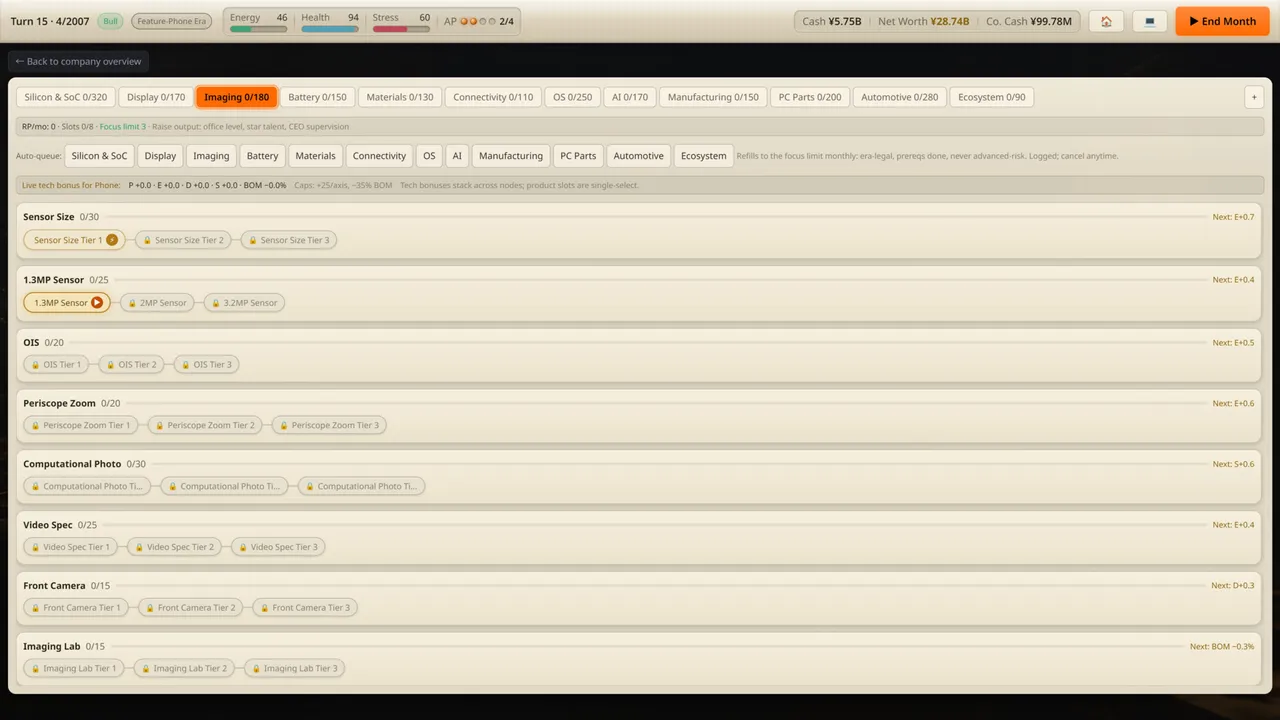The width and height of the screenshot is (1280, 720).
Task: Toggle auto-queue for Automotive
Action: [x=638, y=156]
